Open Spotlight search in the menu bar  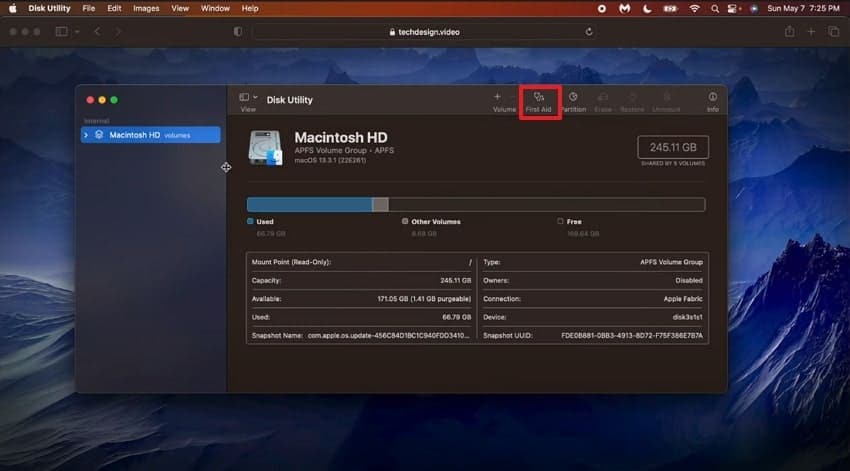point(715,9)
